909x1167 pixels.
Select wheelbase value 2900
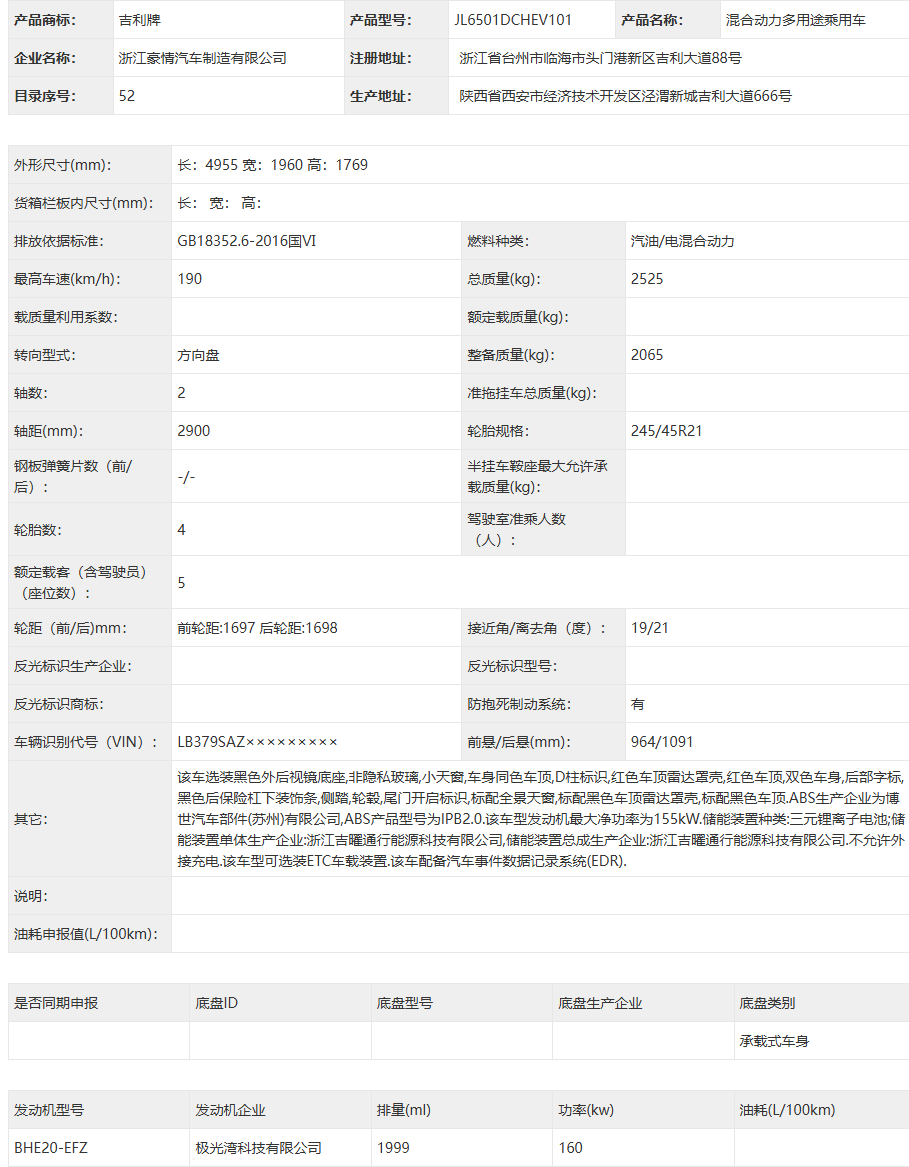[194, 431]
